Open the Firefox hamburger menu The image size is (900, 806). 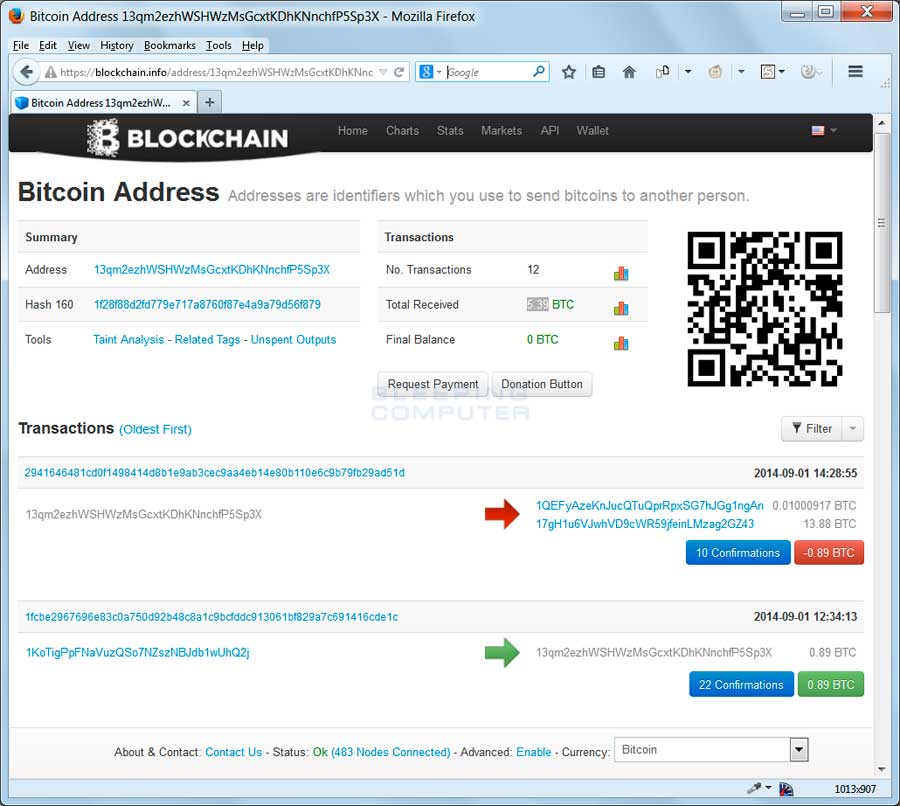pyautogui.click(x=855, y=71)
